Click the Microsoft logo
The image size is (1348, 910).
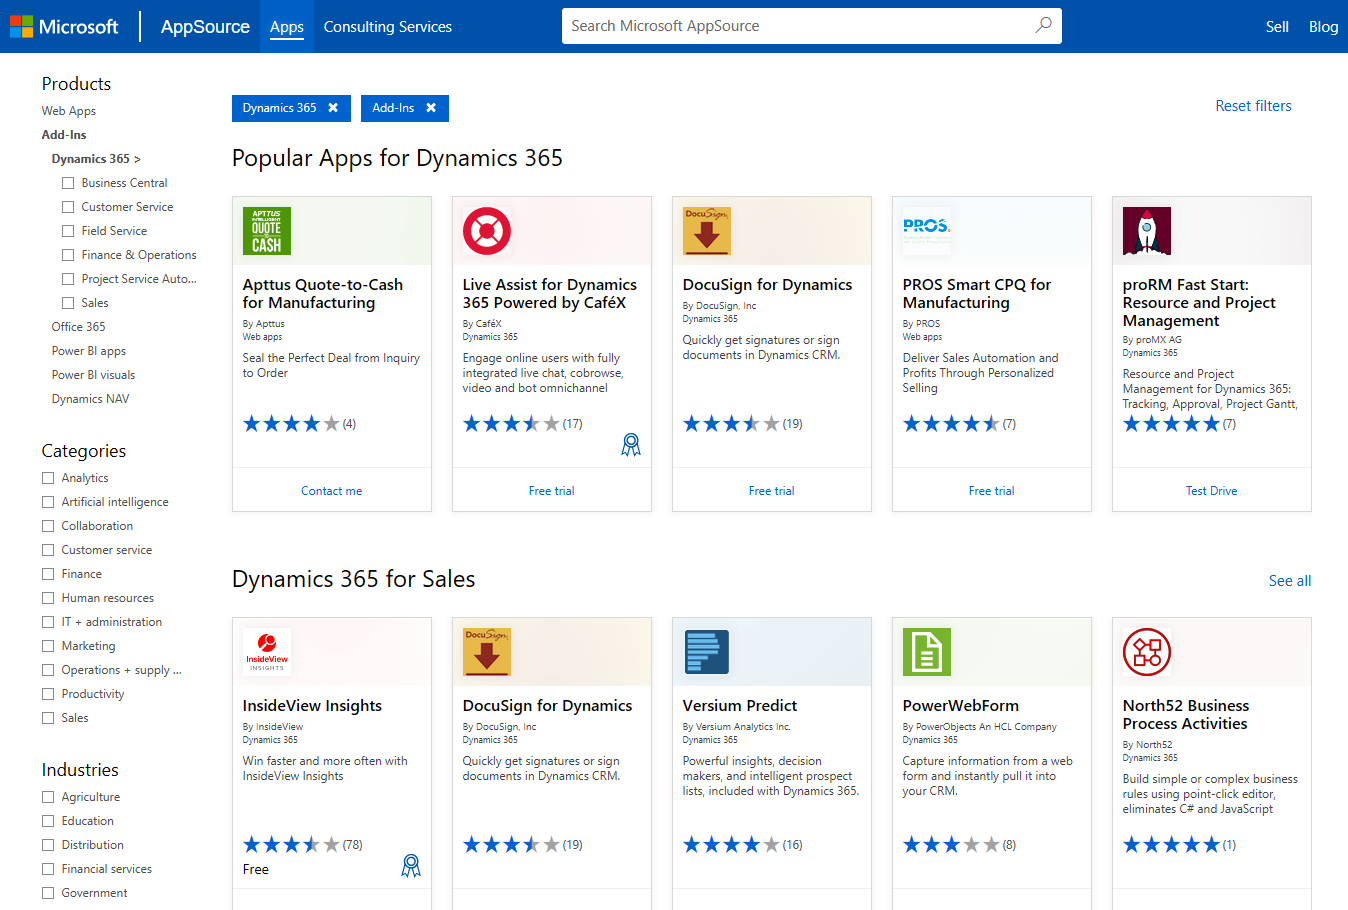[64, 26]
